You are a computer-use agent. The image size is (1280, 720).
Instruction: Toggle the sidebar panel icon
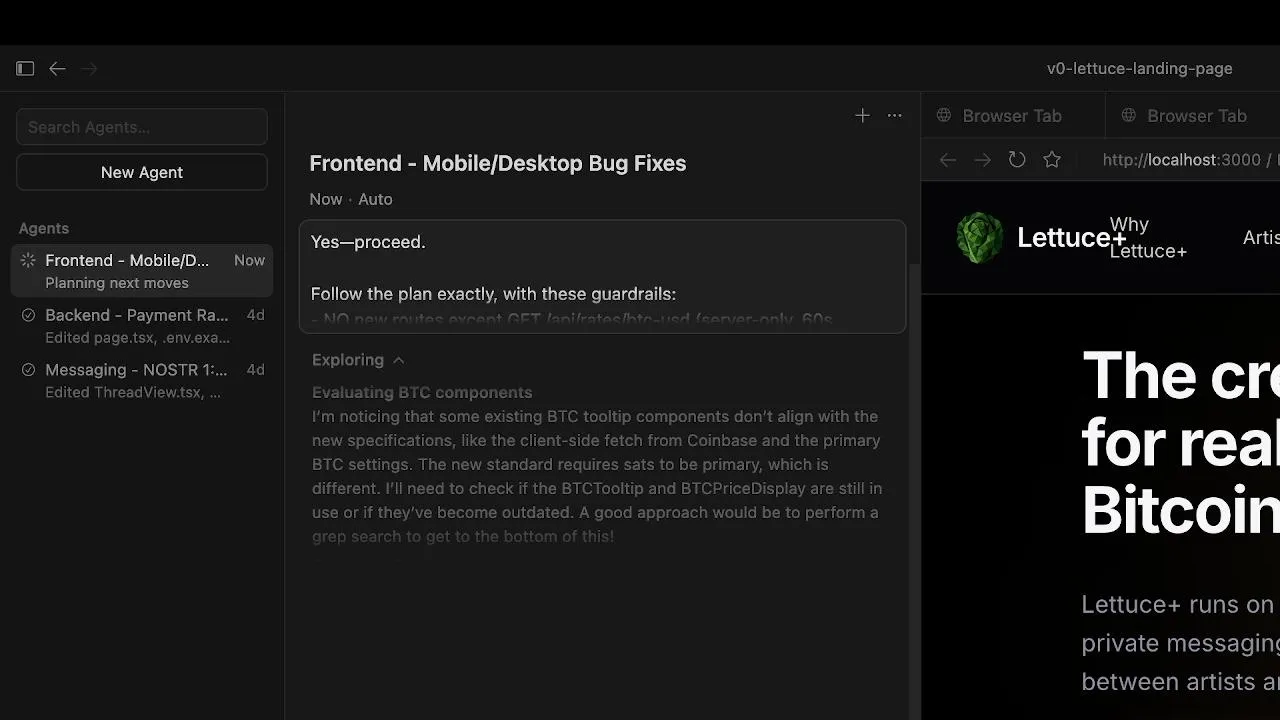click(25, 69)
